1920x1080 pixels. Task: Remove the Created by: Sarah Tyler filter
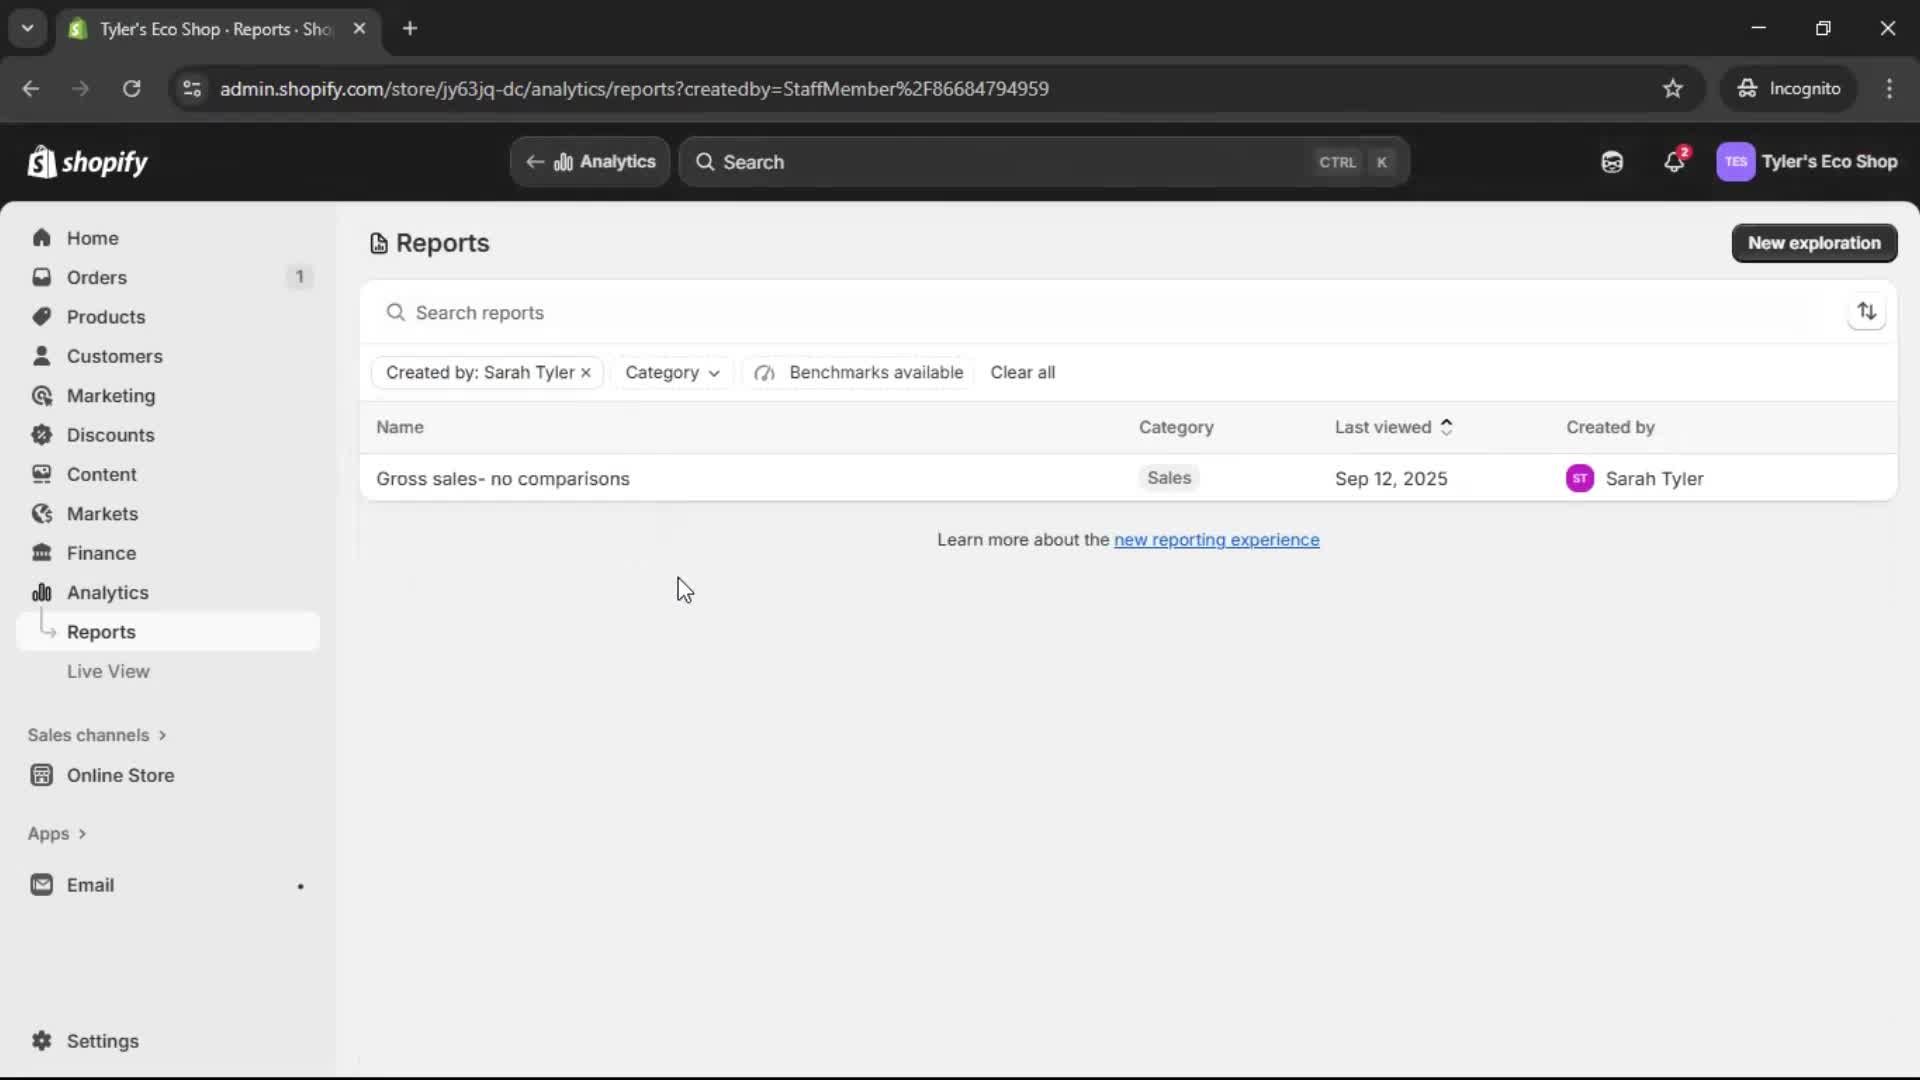[586, 372]
